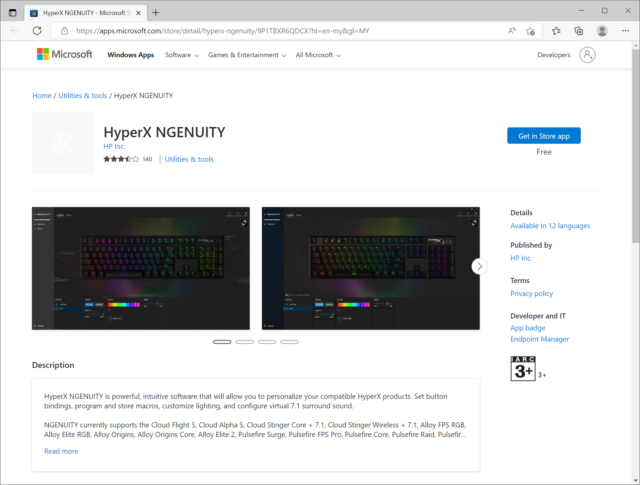Click Get in Store app button

pos(544,136)
